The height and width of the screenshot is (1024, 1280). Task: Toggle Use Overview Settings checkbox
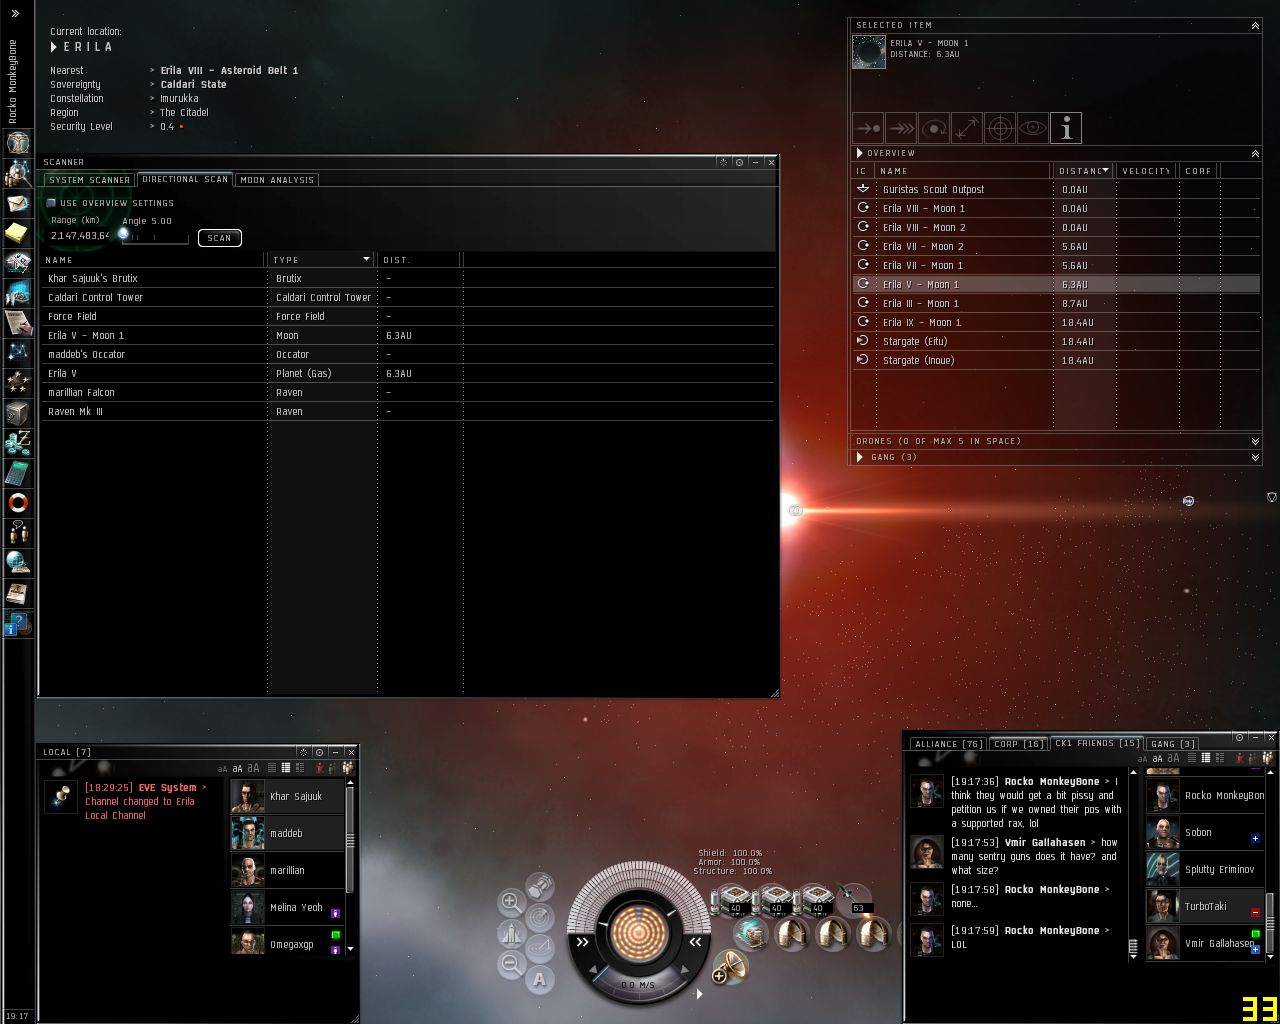tap(51, 203)
